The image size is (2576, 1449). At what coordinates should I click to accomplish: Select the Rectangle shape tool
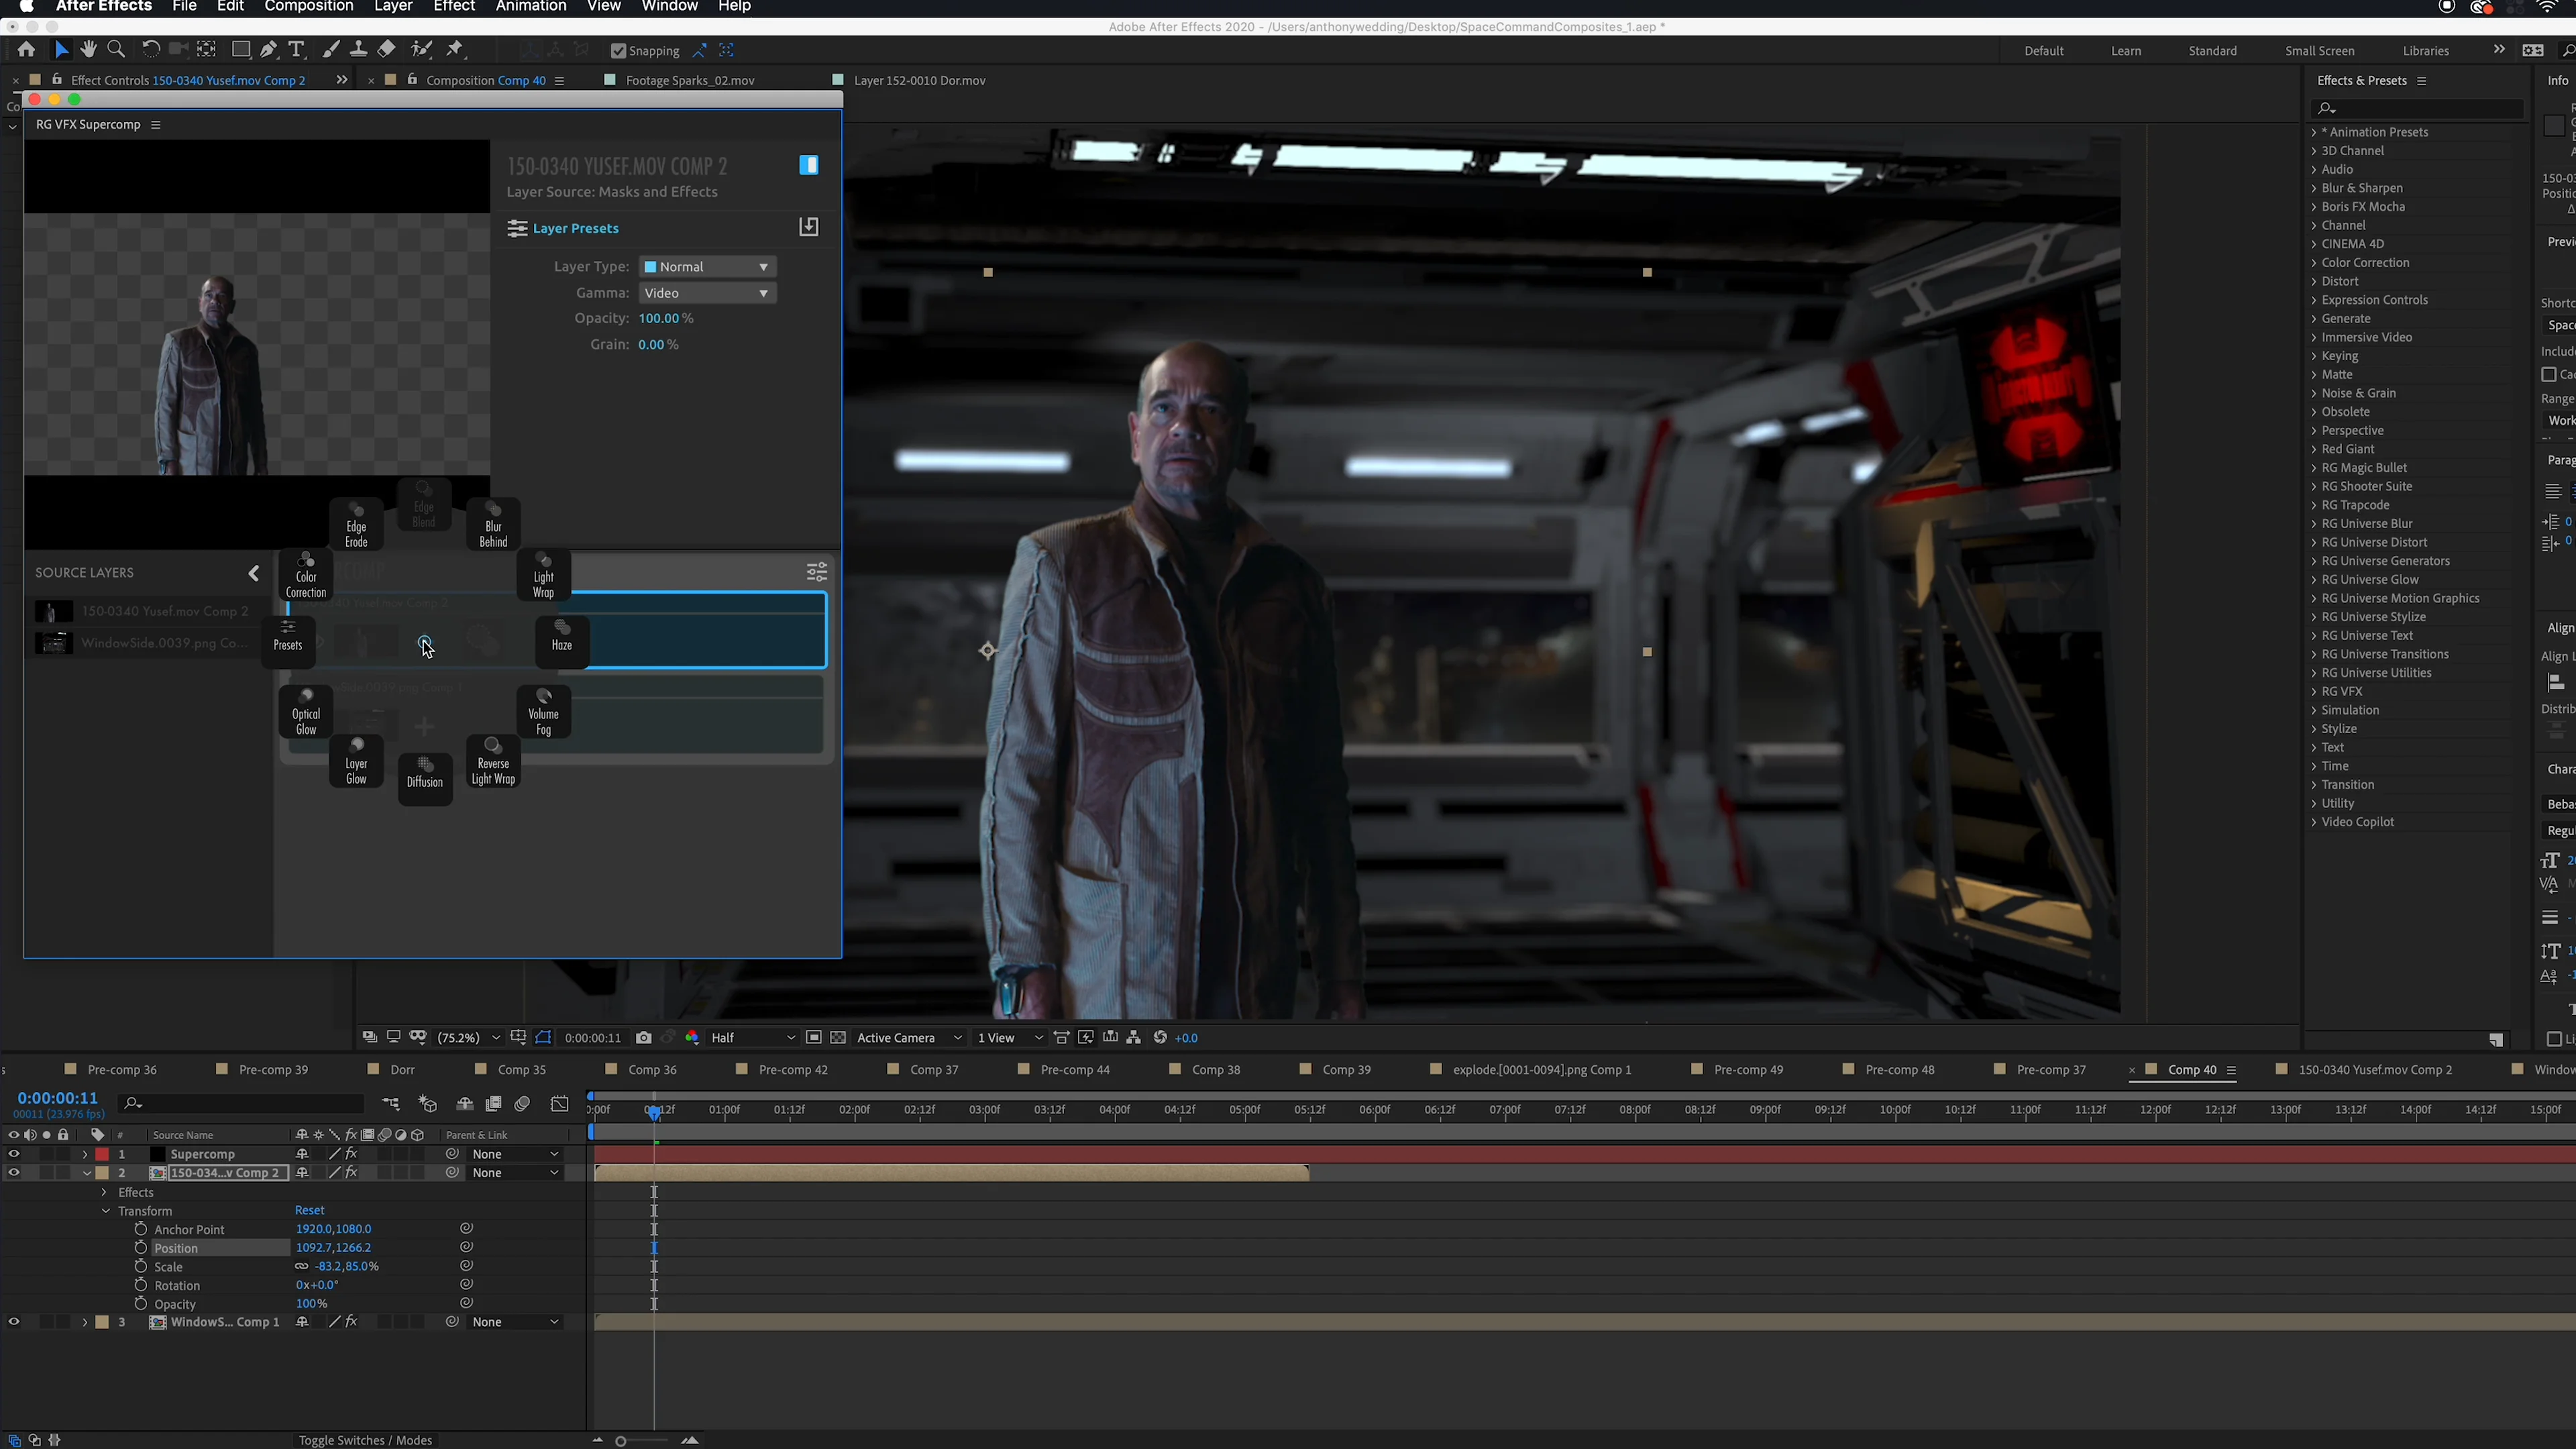pos(240,50)
